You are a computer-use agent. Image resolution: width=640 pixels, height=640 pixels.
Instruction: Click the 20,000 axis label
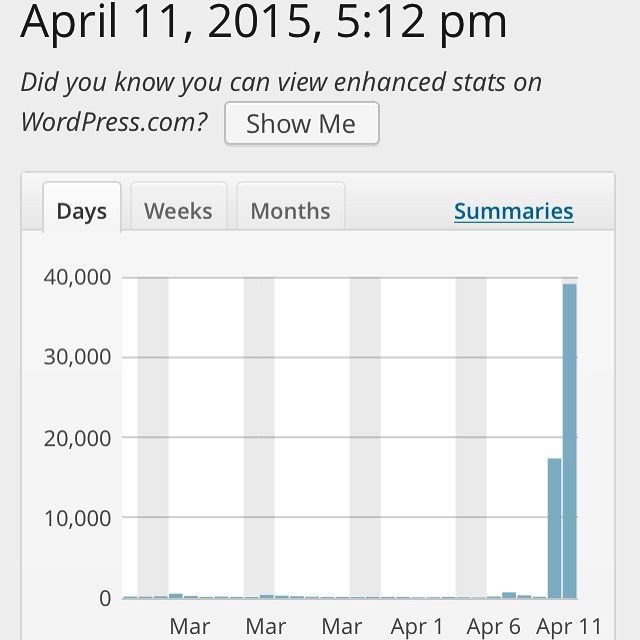click(77, 439)
